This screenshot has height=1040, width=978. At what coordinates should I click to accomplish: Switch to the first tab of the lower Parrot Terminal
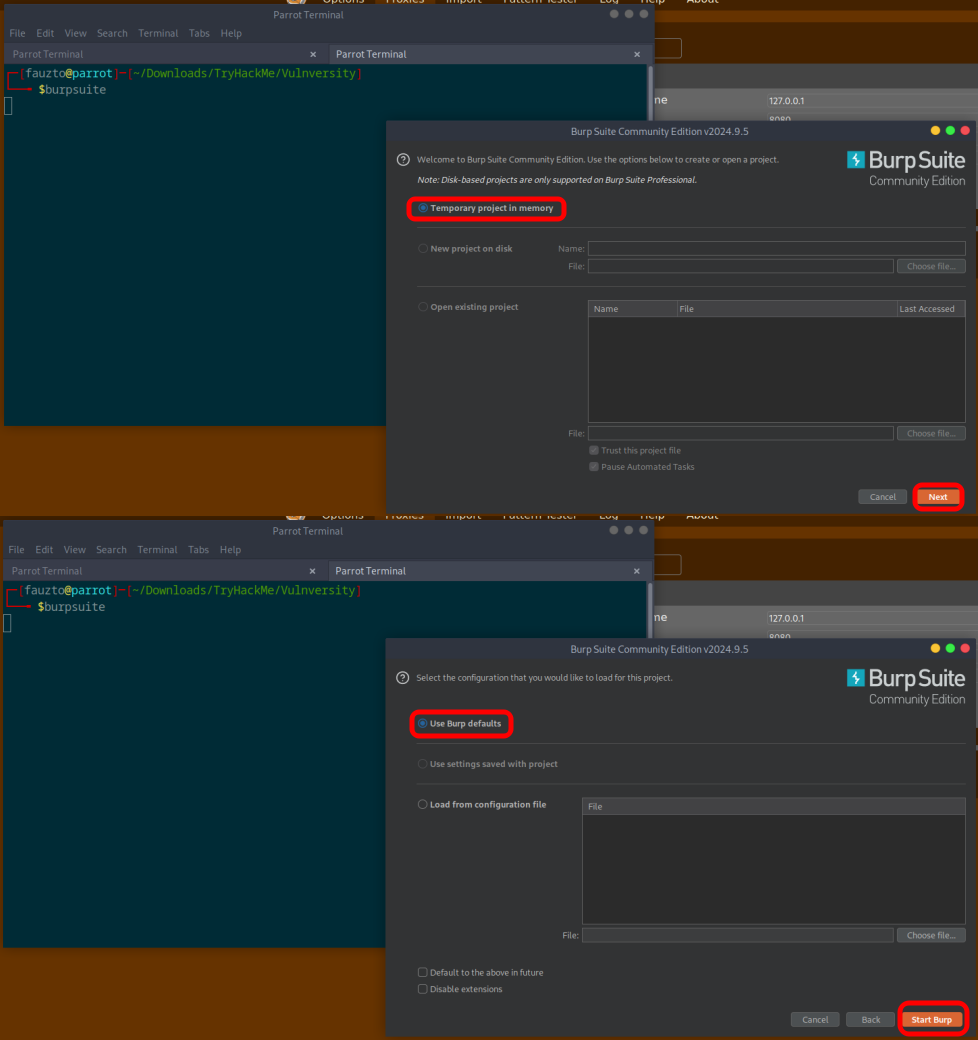[158, 571]
